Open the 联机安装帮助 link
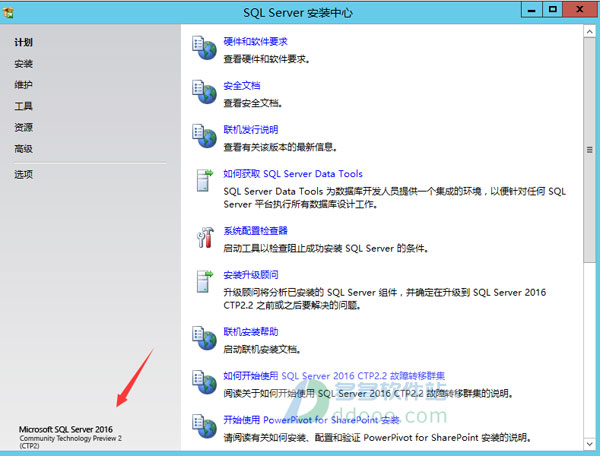This screenshot has width=600, height=456. [251, 331]
